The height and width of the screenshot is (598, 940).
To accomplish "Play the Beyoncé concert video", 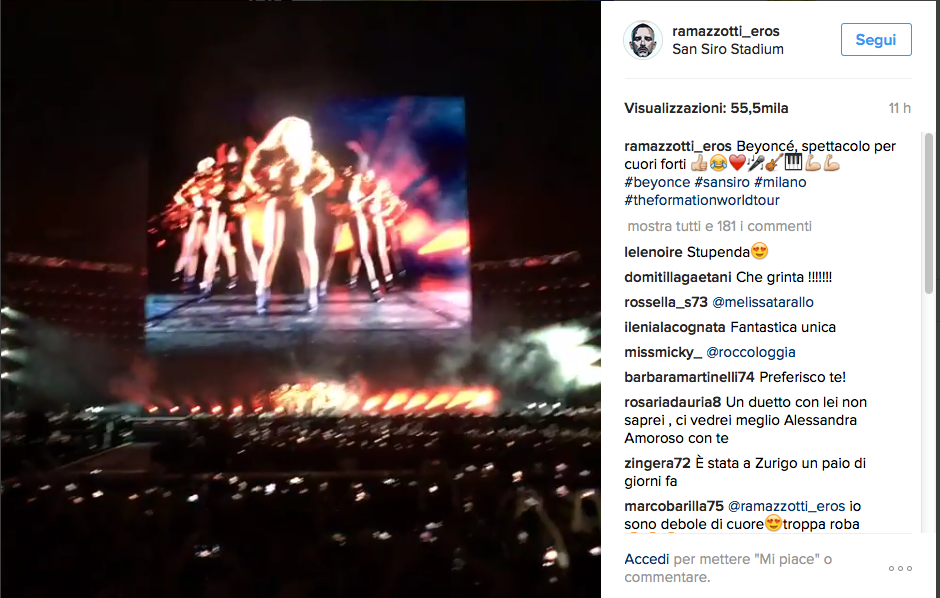I will tap(300, 299).
